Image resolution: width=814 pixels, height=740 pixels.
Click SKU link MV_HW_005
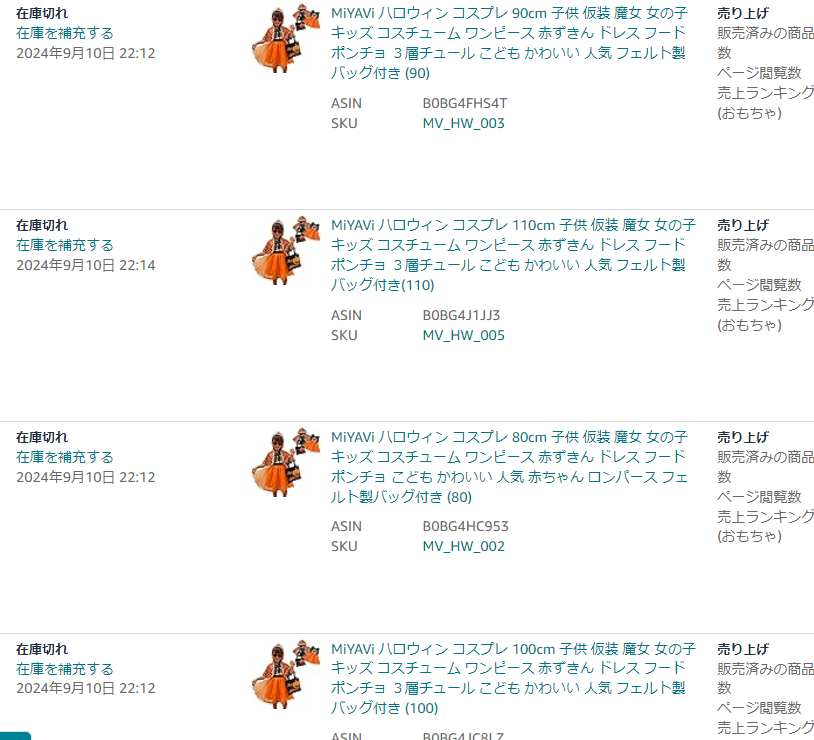464,335
